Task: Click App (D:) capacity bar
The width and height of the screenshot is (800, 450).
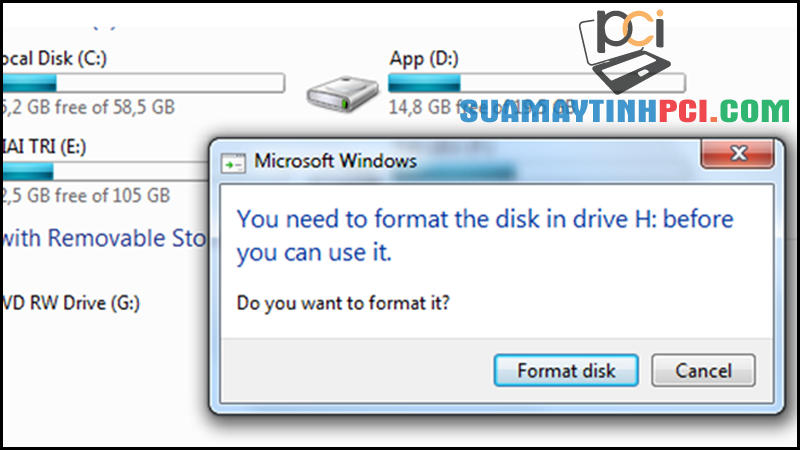Action: tap(536, 83)
